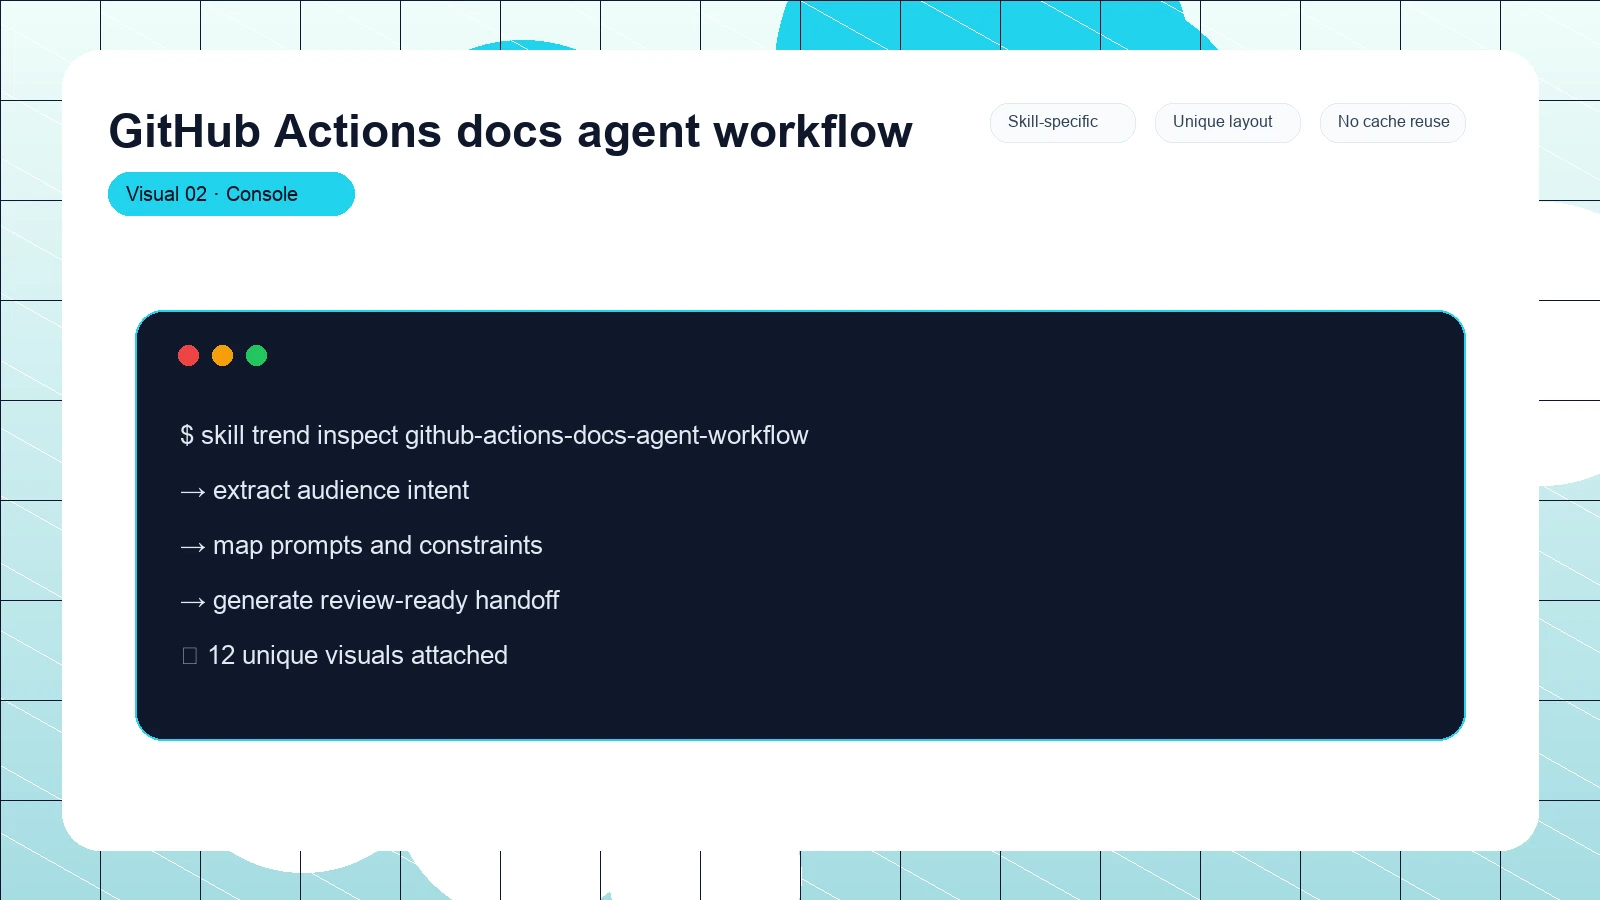This screenshot has width=1600, height=900.
Task: Click the Unique layout tag pill
Action: [x=1227, y=122]
